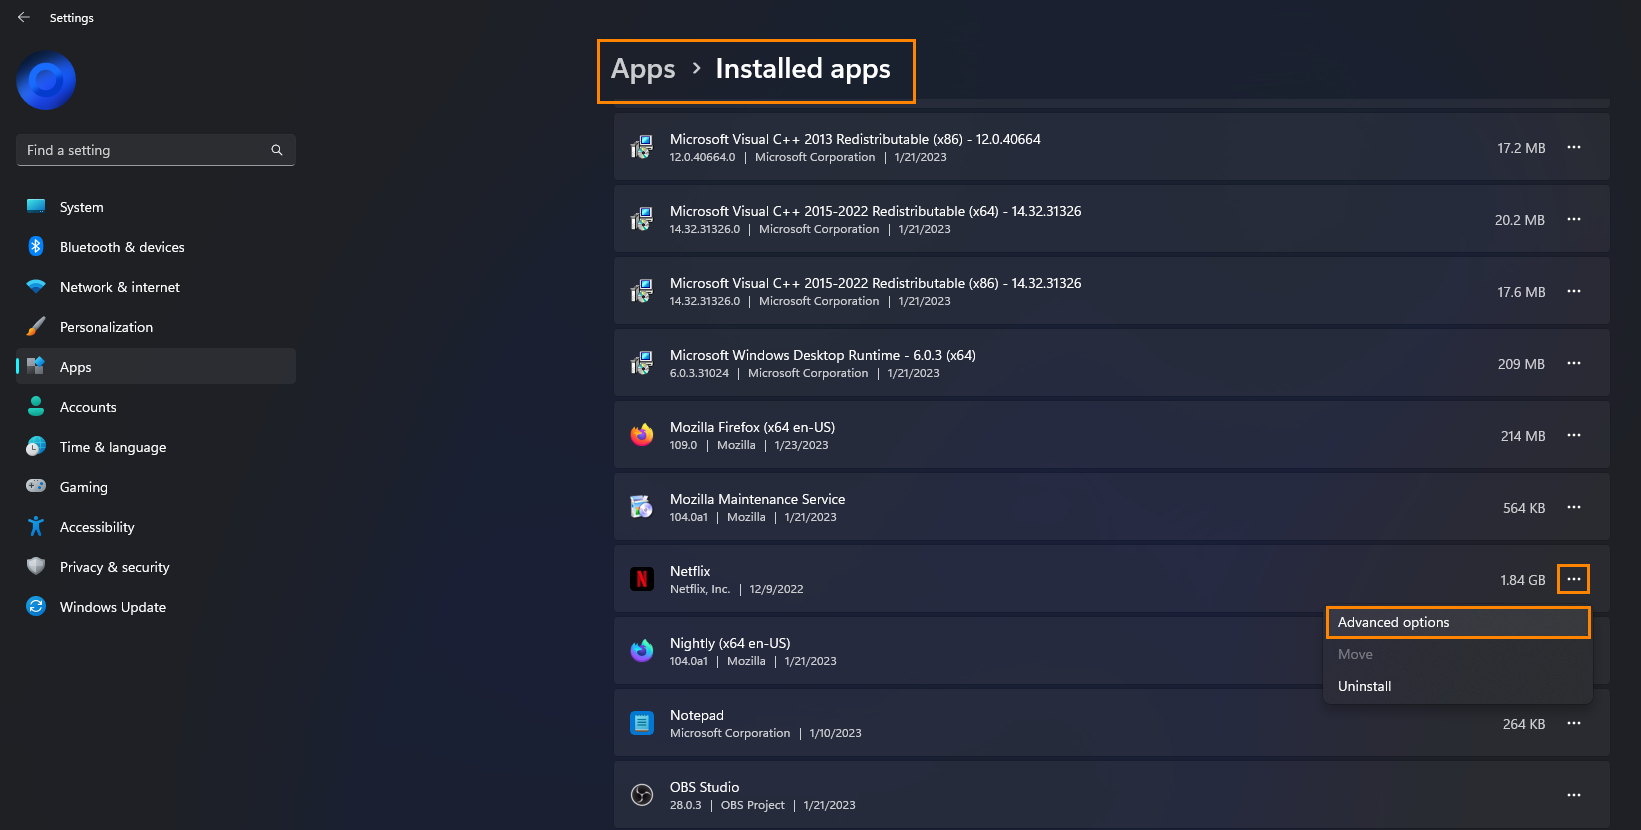Open Accounts settings

pos(156,407)
